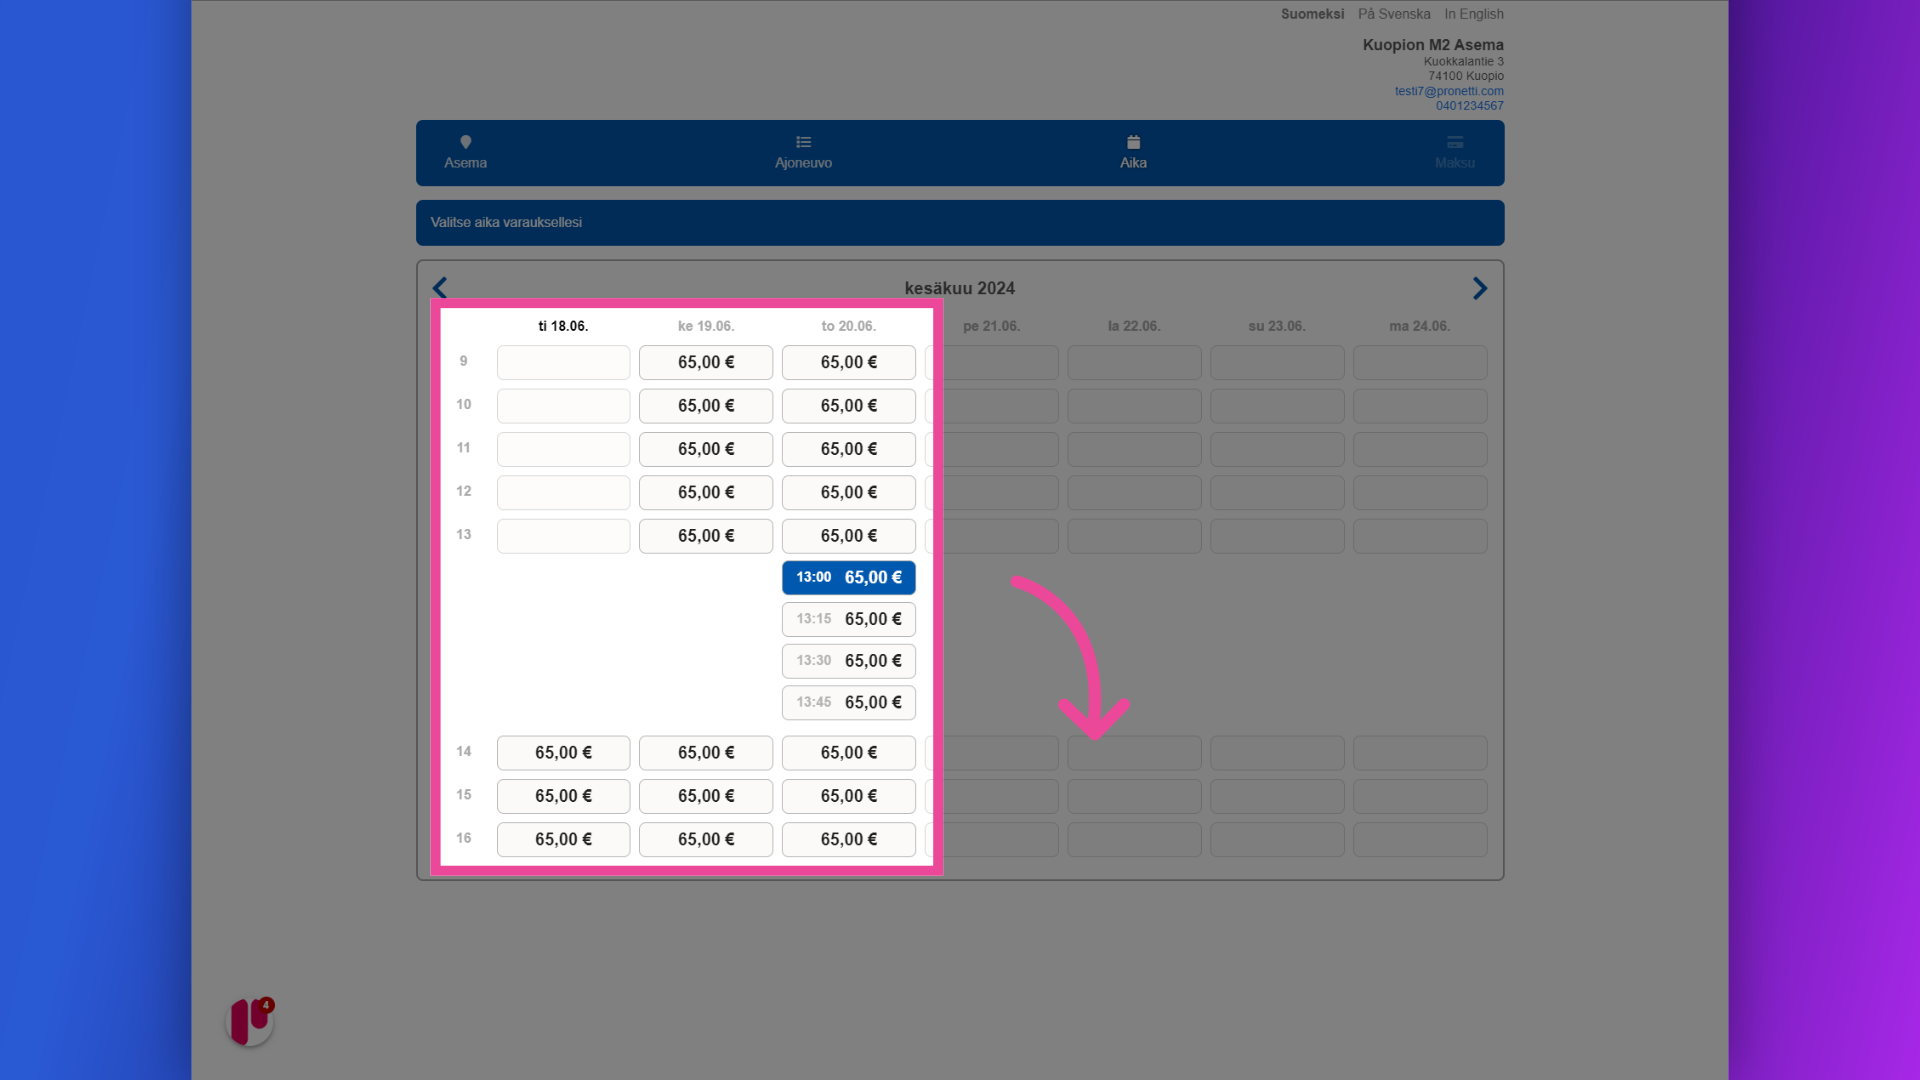
Task: Select the 11 o'clock slot on ke 19.06.
Action: (x=706, y=449)
